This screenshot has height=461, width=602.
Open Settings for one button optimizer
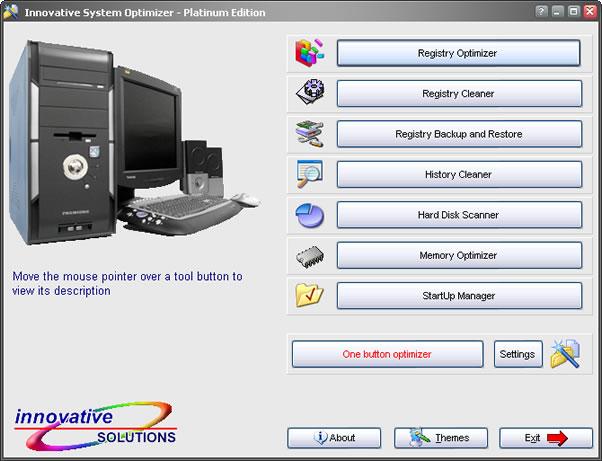[x=518, y=354]
